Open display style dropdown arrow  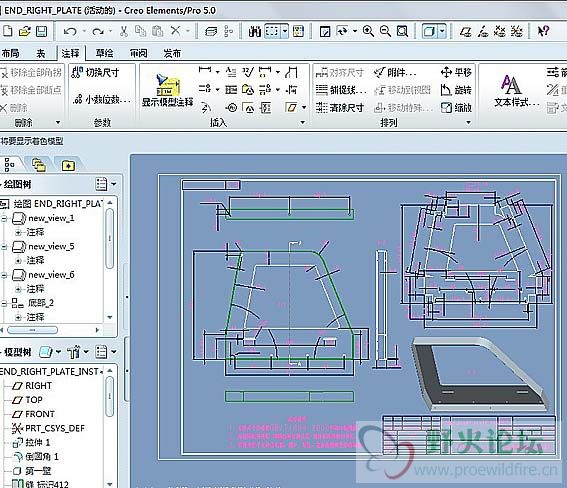[443, 31]
